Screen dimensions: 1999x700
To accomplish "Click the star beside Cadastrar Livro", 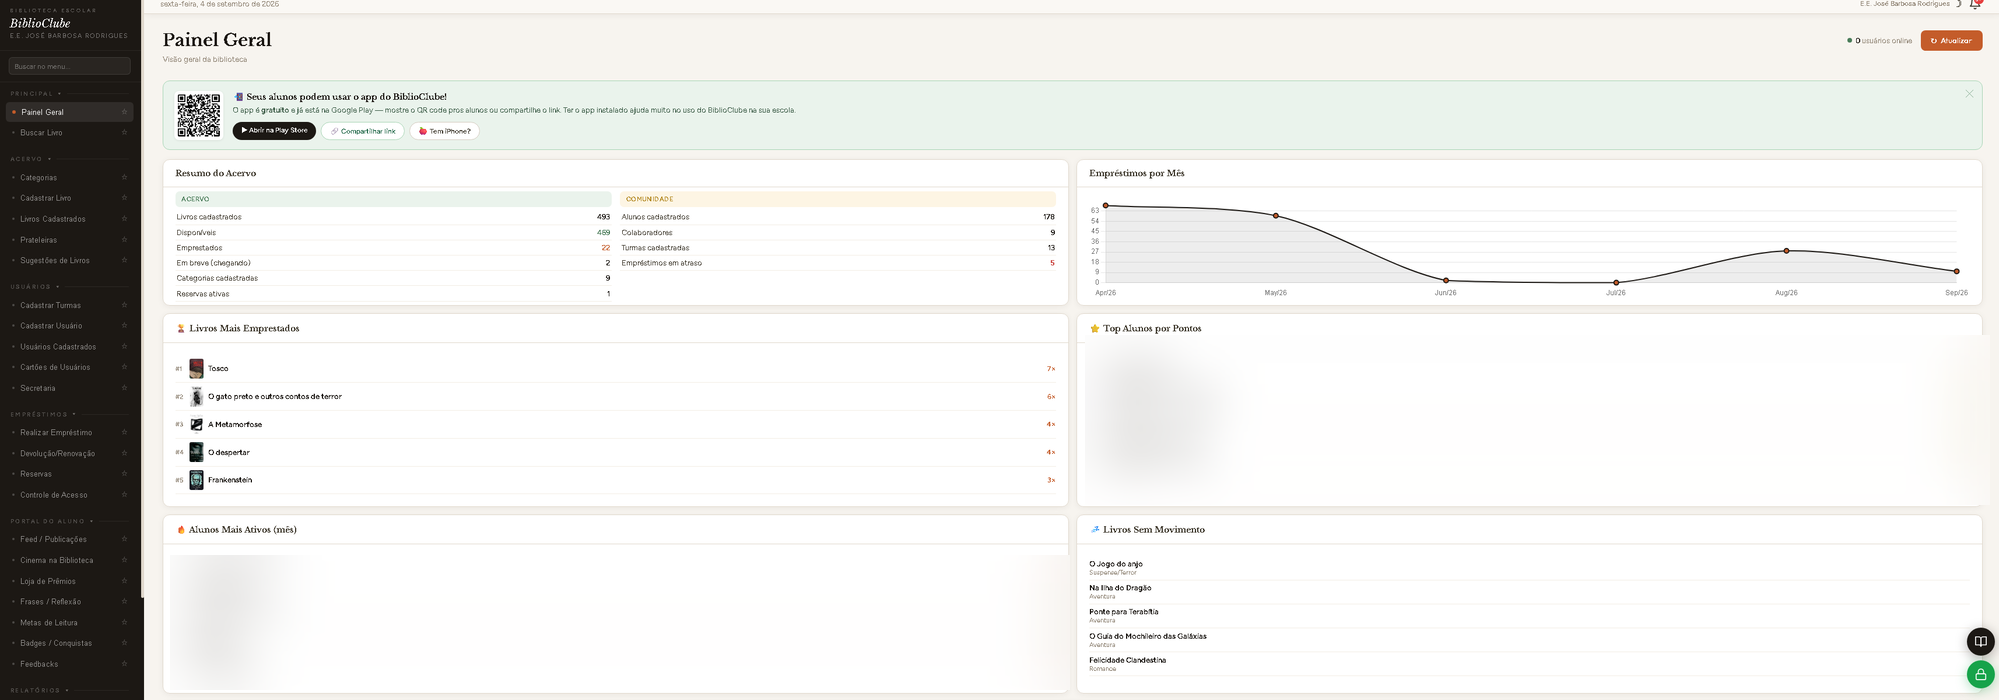I will coord(124,198).
